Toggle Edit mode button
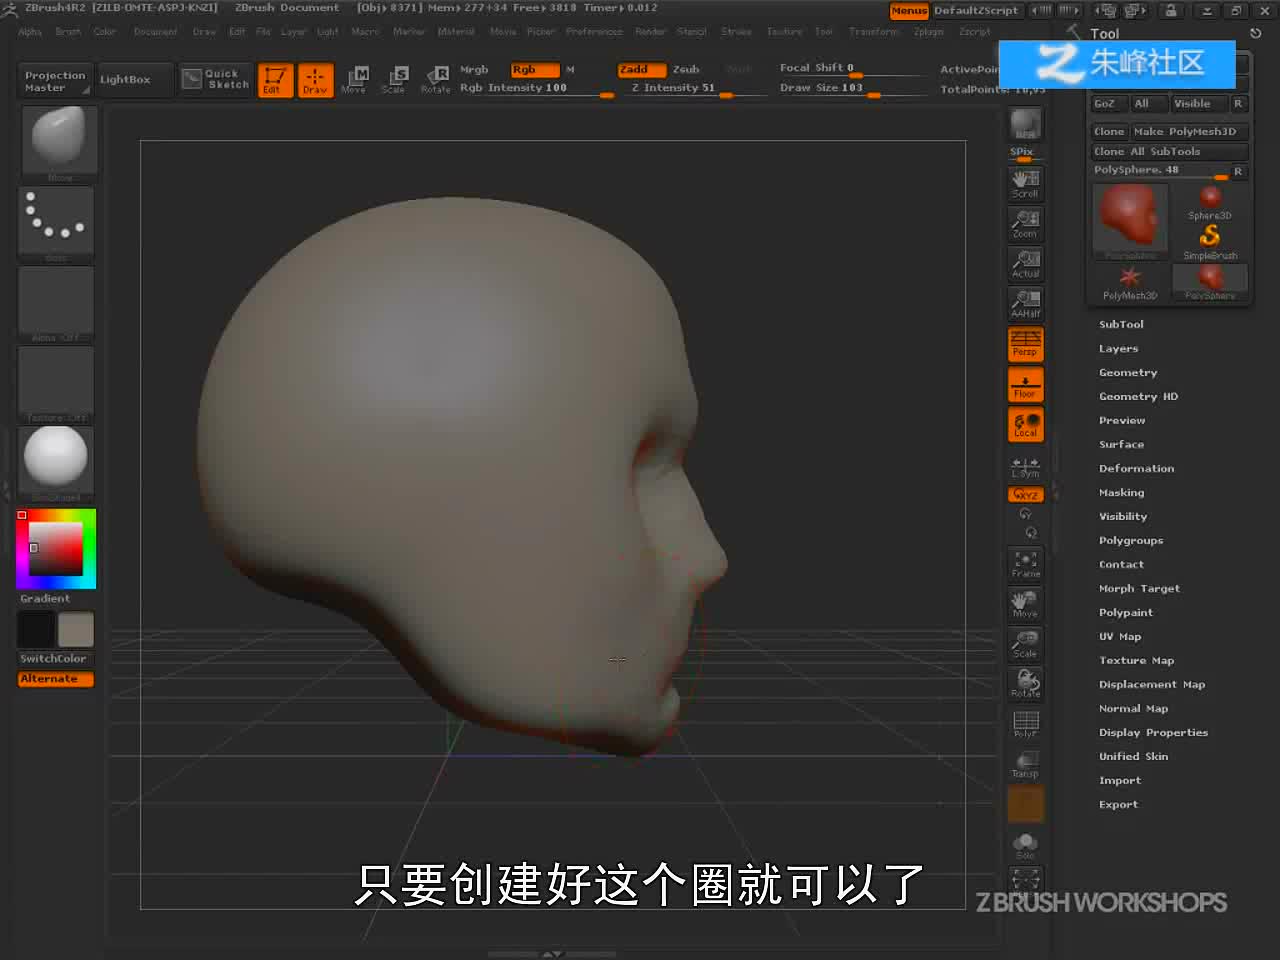 (274, 79)
